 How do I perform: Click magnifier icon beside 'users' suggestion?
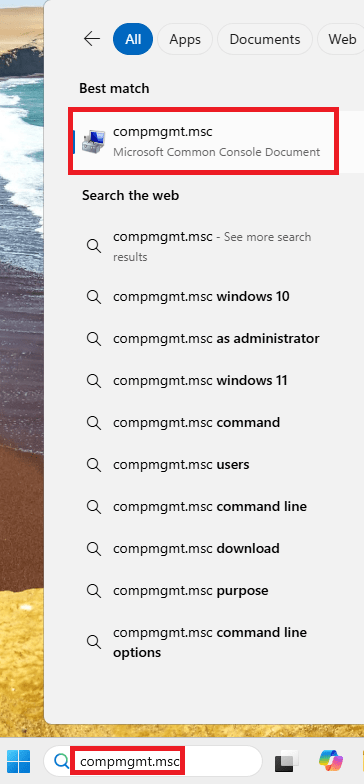click(94, 464)
